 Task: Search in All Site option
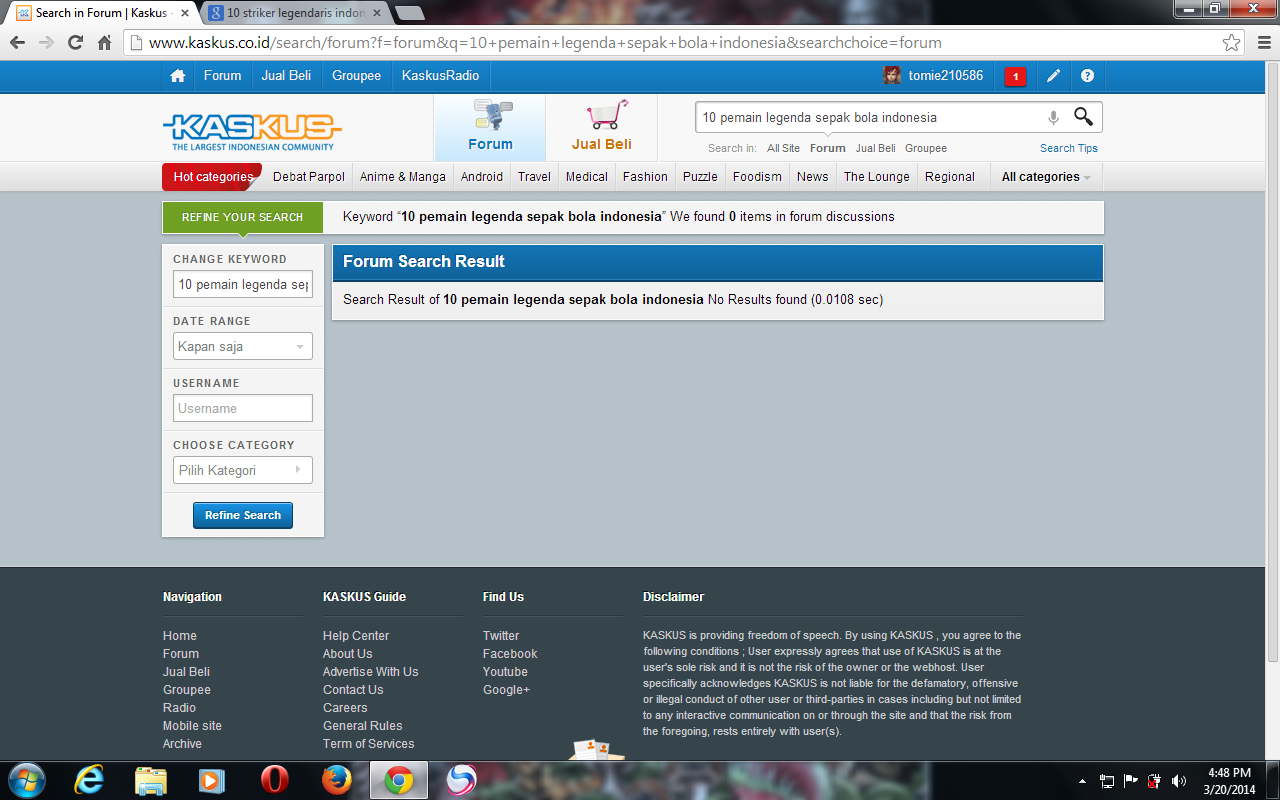point(783,148)
